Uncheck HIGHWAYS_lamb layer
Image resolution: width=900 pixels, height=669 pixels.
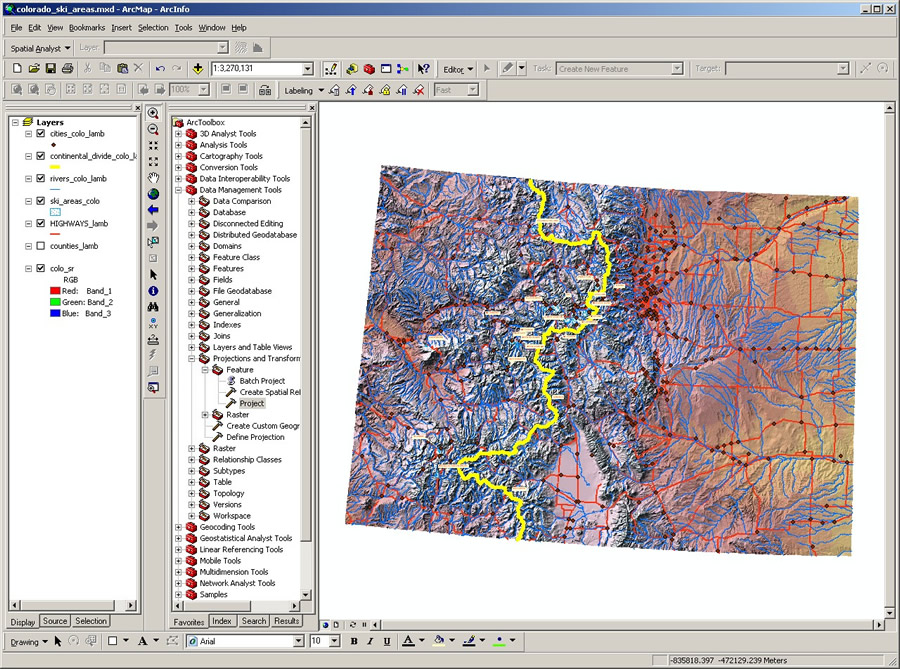(40, 223)
